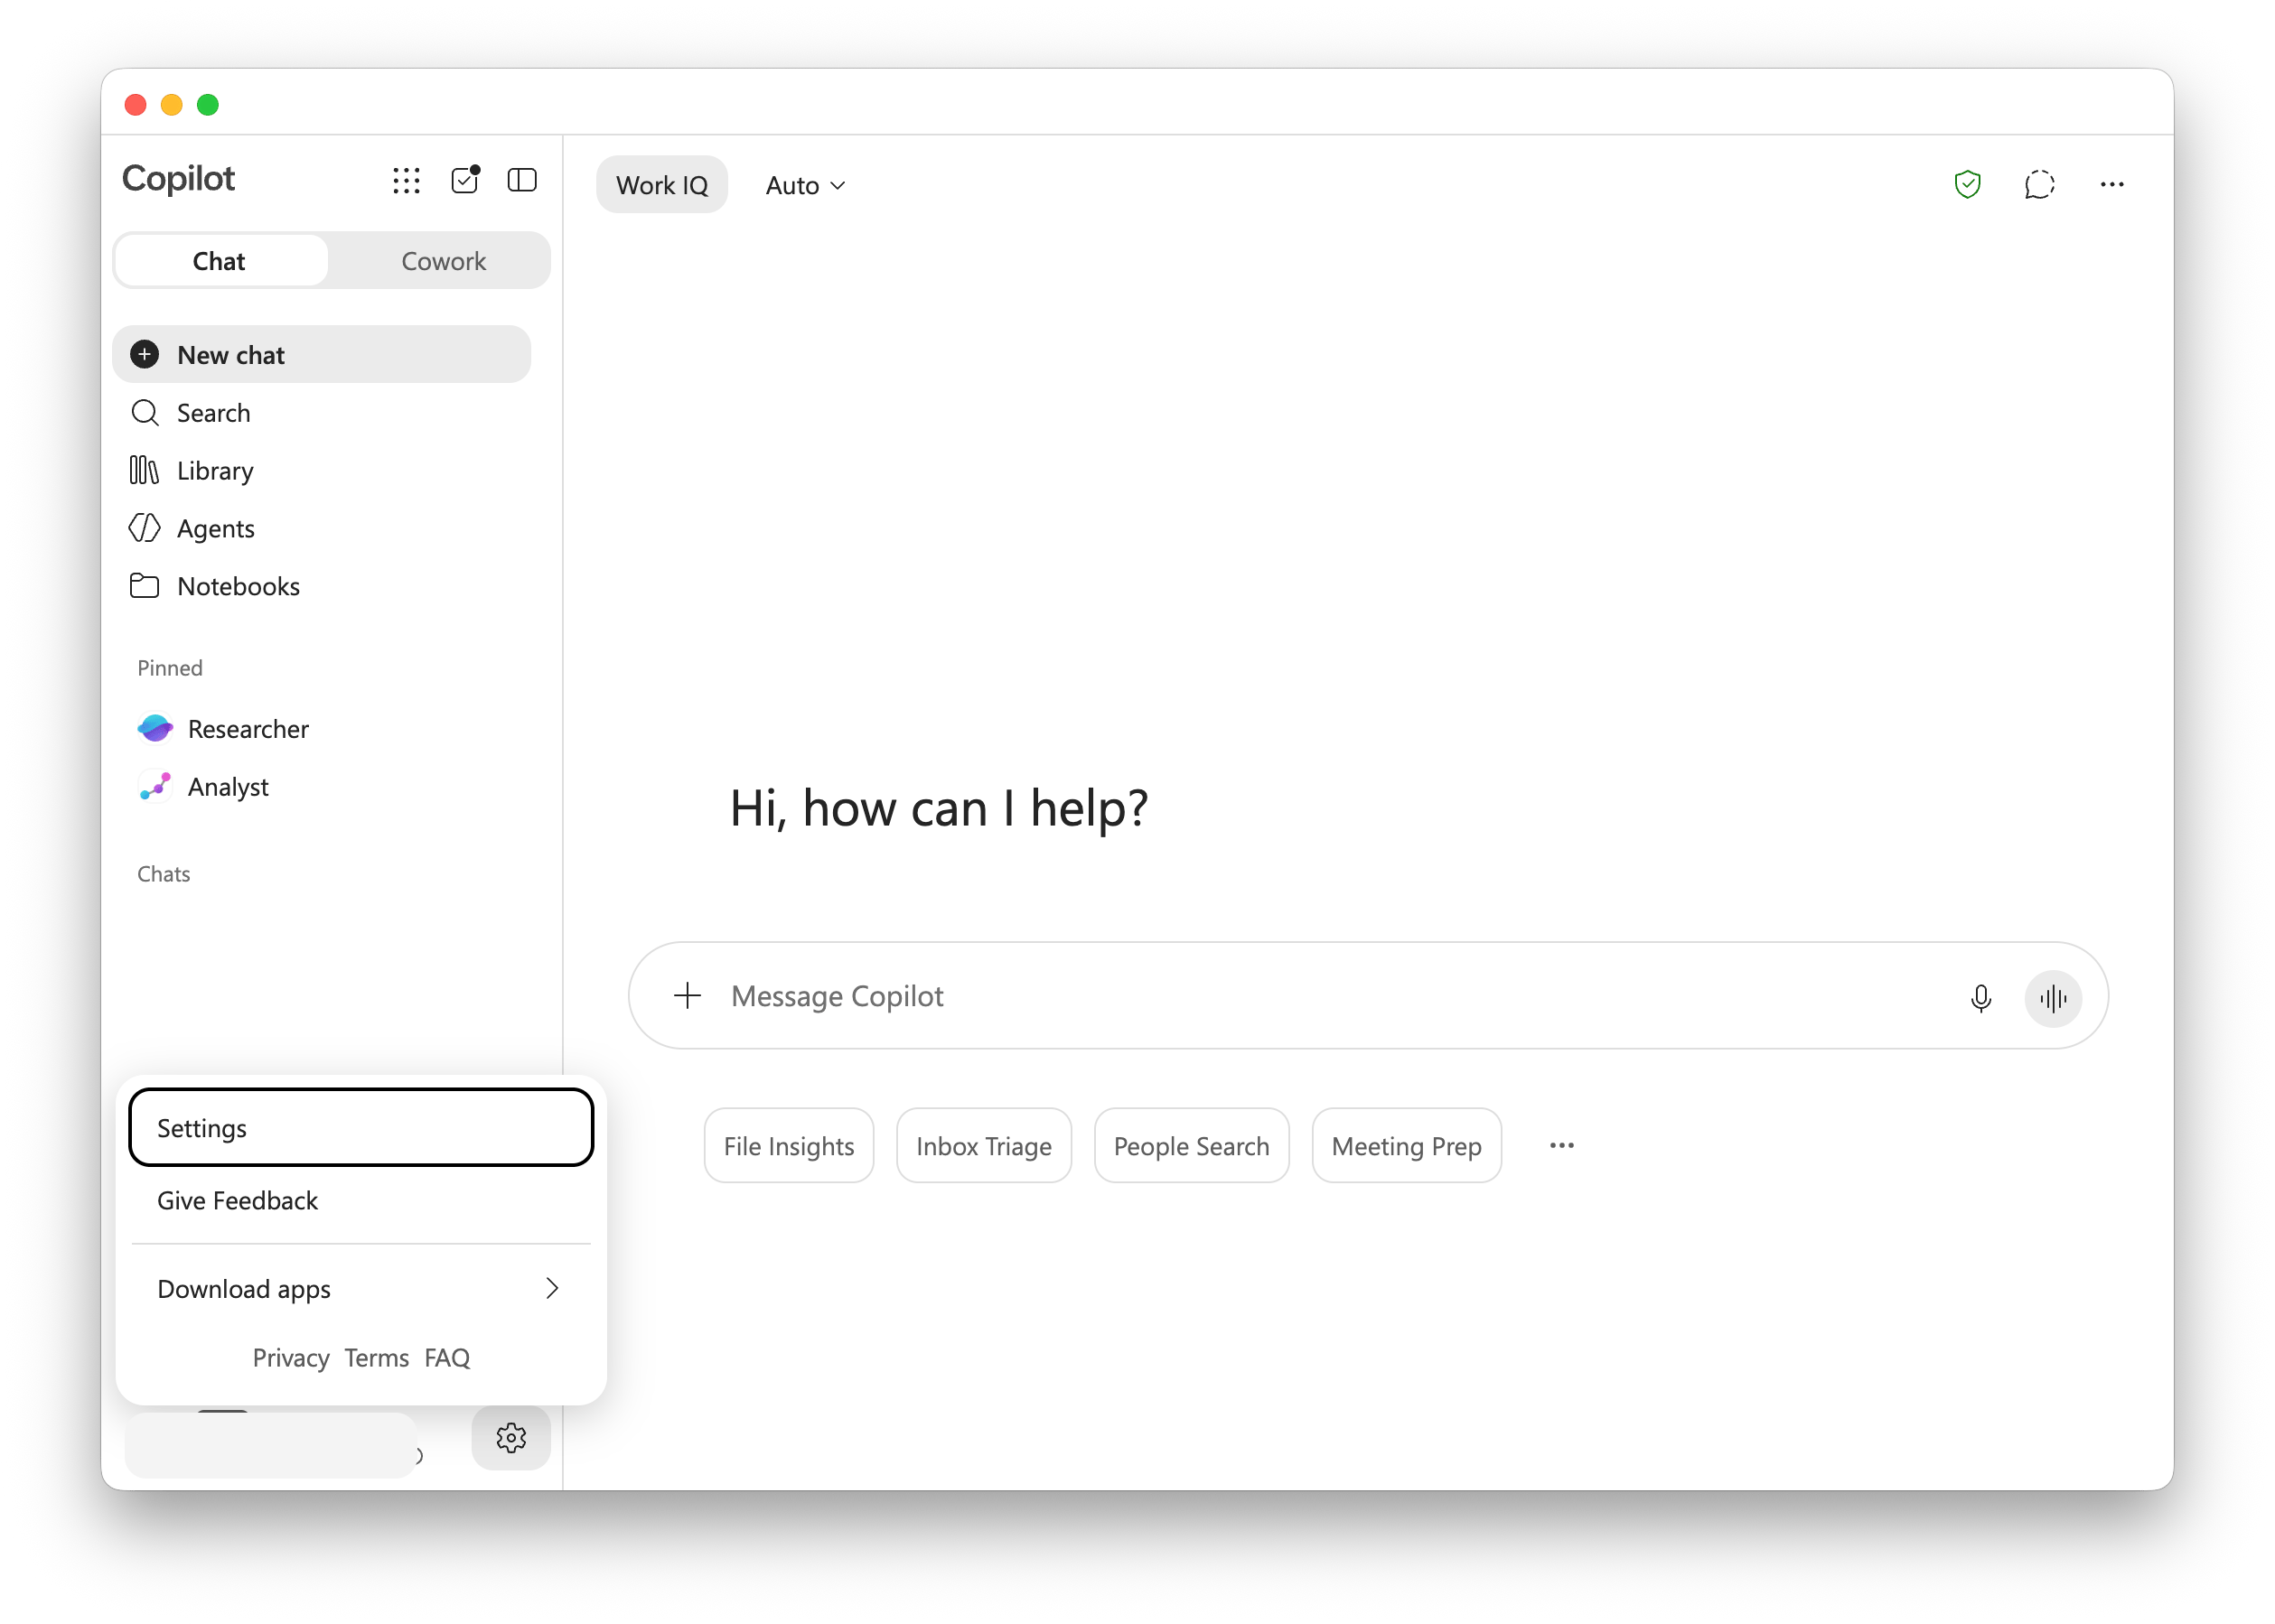Open the top-right more options ellipsis
The image size is (2275, 1624).
point(2111,185)
